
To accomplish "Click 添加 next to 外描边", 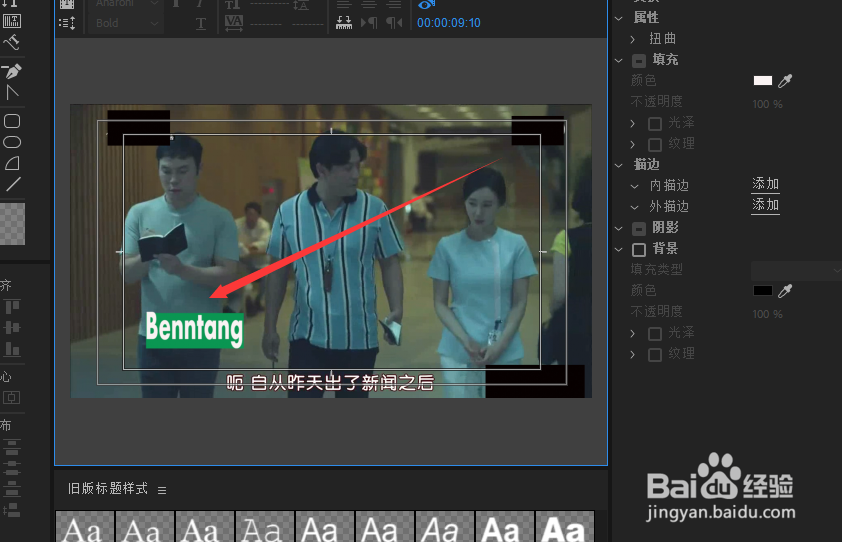I will (x=765, y=205).
